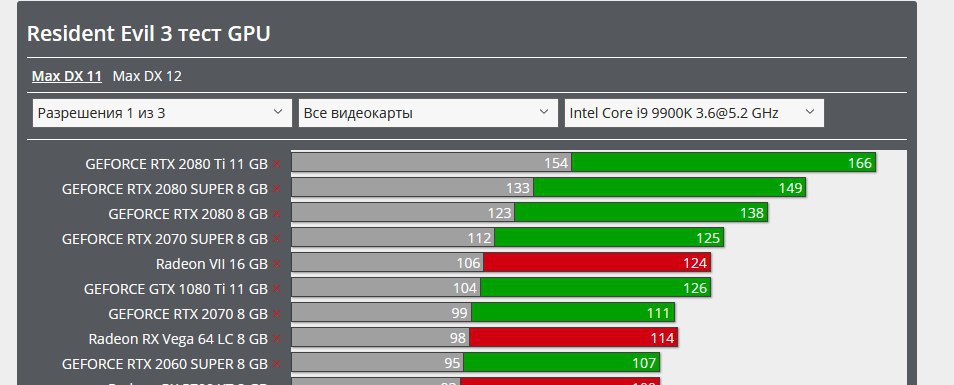Click the gray bar showing 154
This screenshot has height=385, width=954.
[431, 162]
